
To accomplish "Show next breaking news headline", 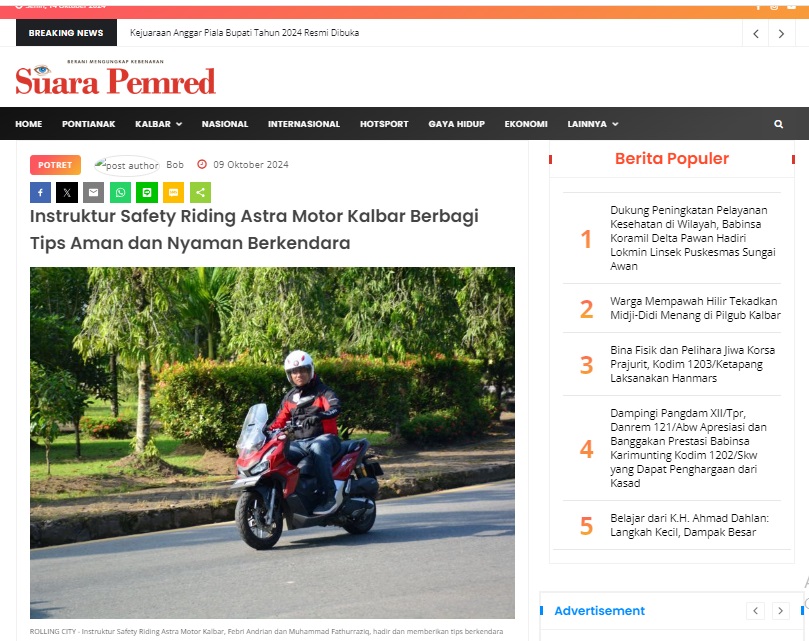I will click(781, 34).
